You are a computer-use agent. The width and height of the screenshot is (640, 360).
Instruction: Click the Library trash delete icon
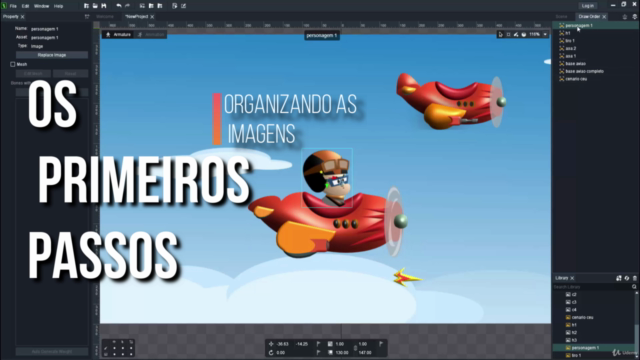[635, 278]
